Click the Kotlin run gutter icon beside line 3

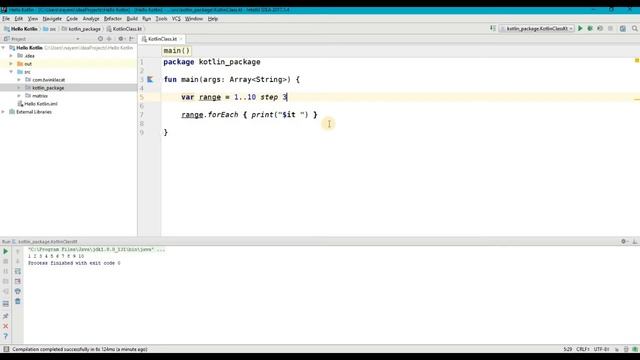click(x=150, y=80)
